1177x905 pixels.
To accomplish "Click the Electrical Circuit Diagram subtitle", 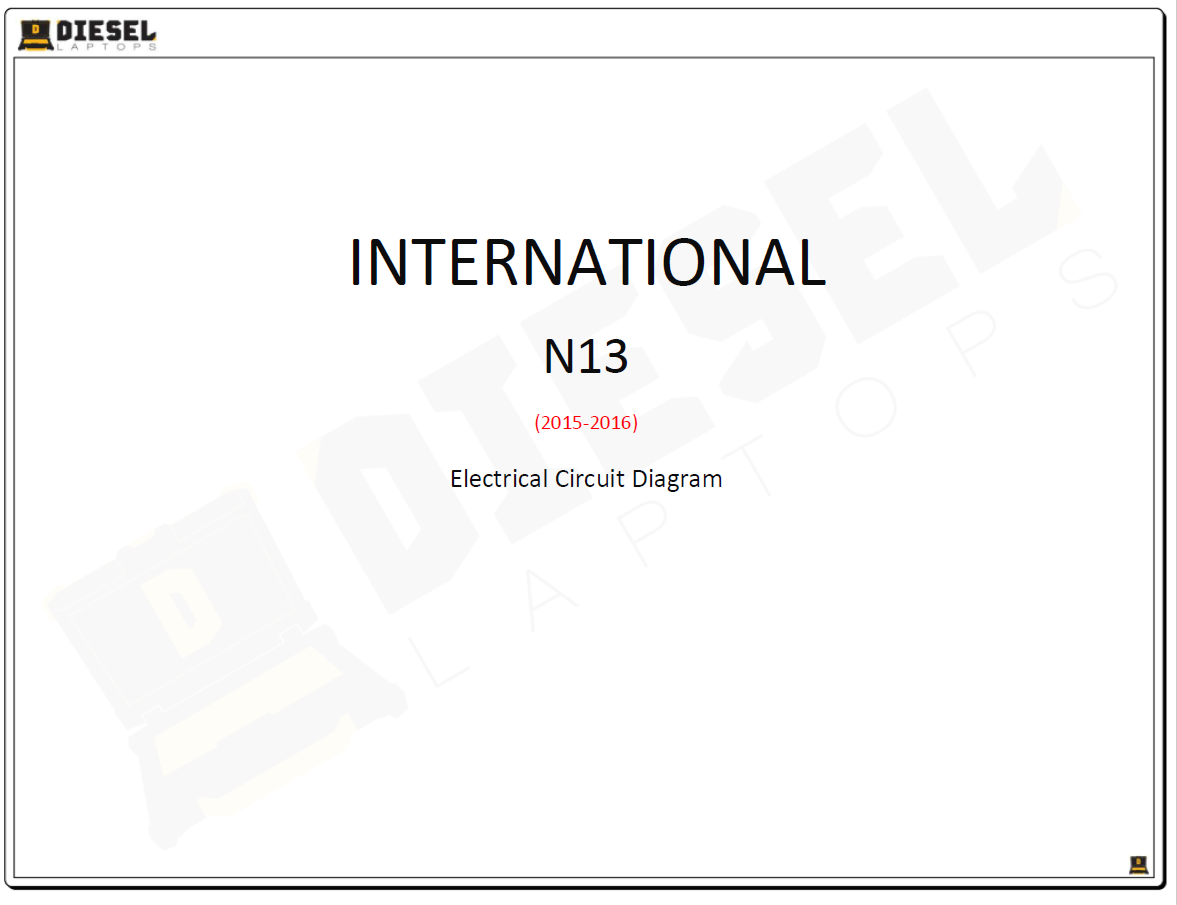I will point(586,479).
